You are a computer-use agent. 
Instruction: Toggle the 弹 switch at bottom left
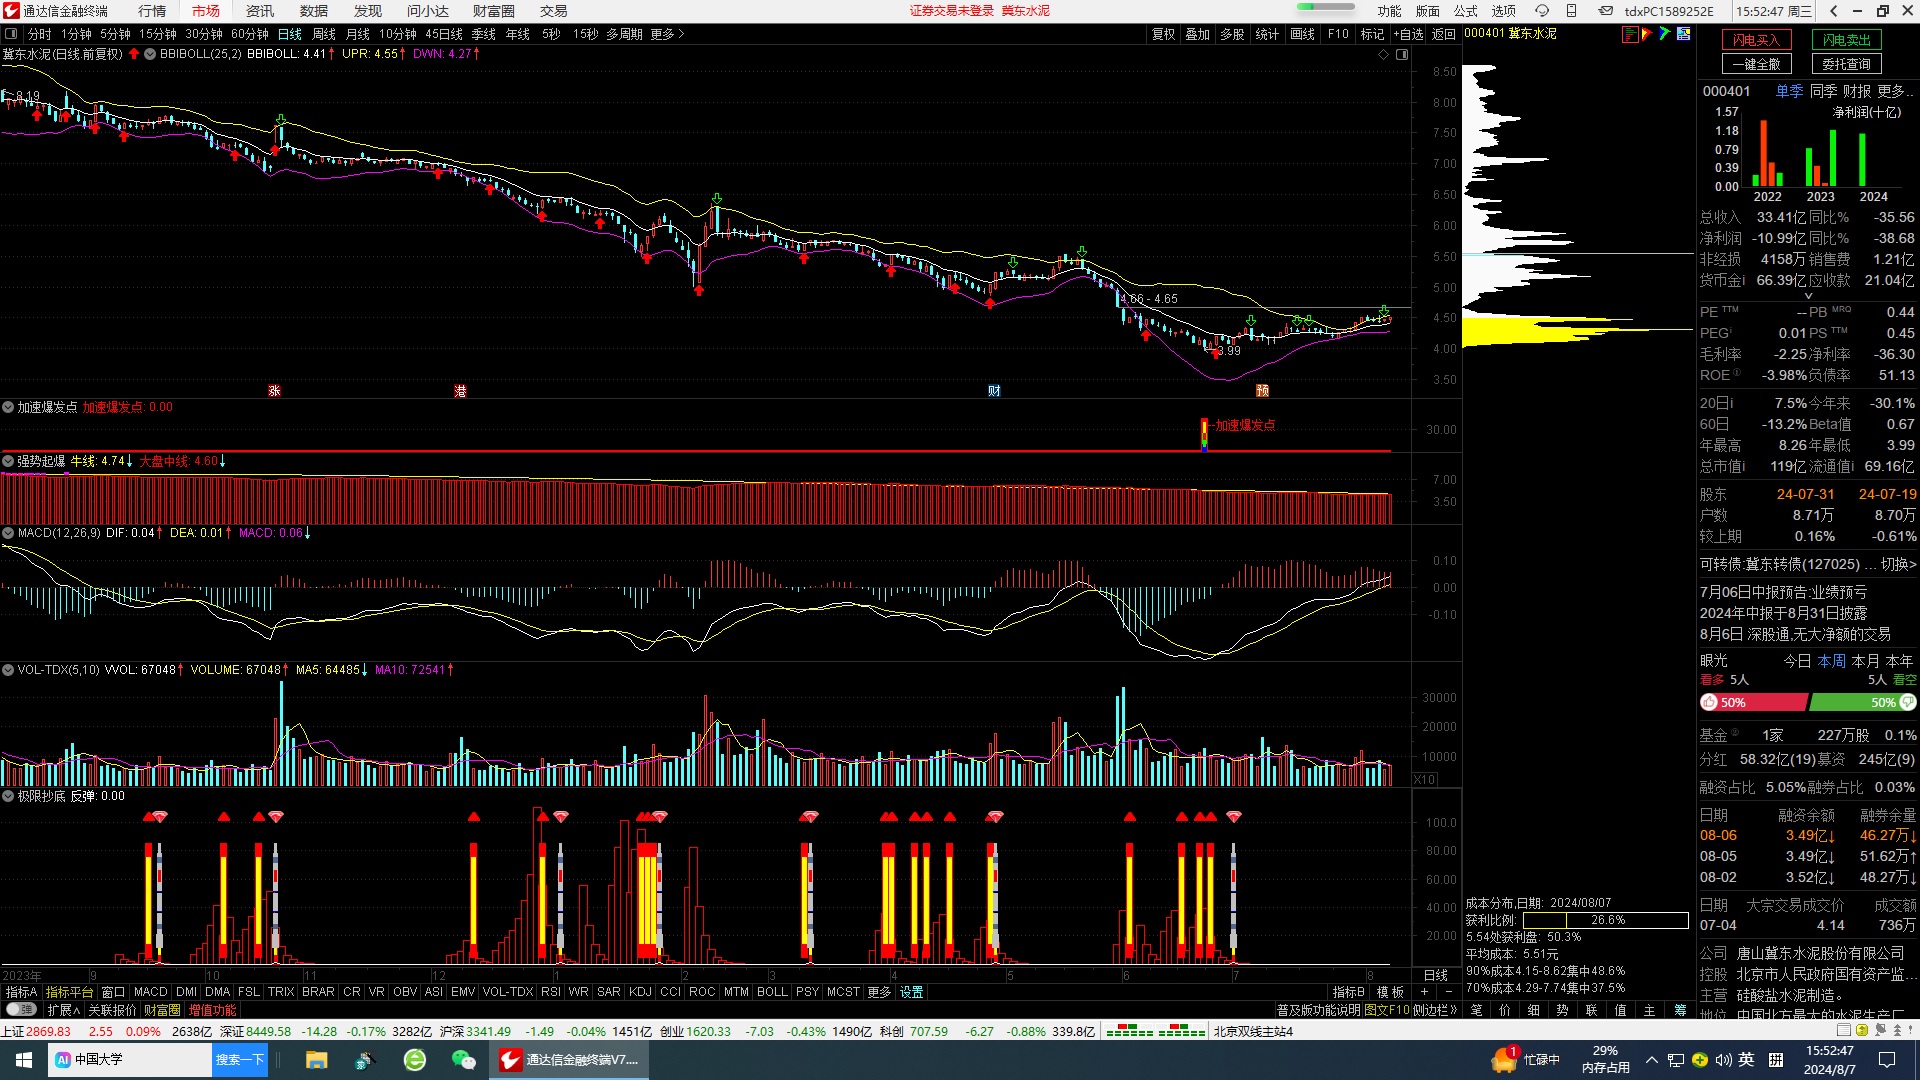point(22,1011)
